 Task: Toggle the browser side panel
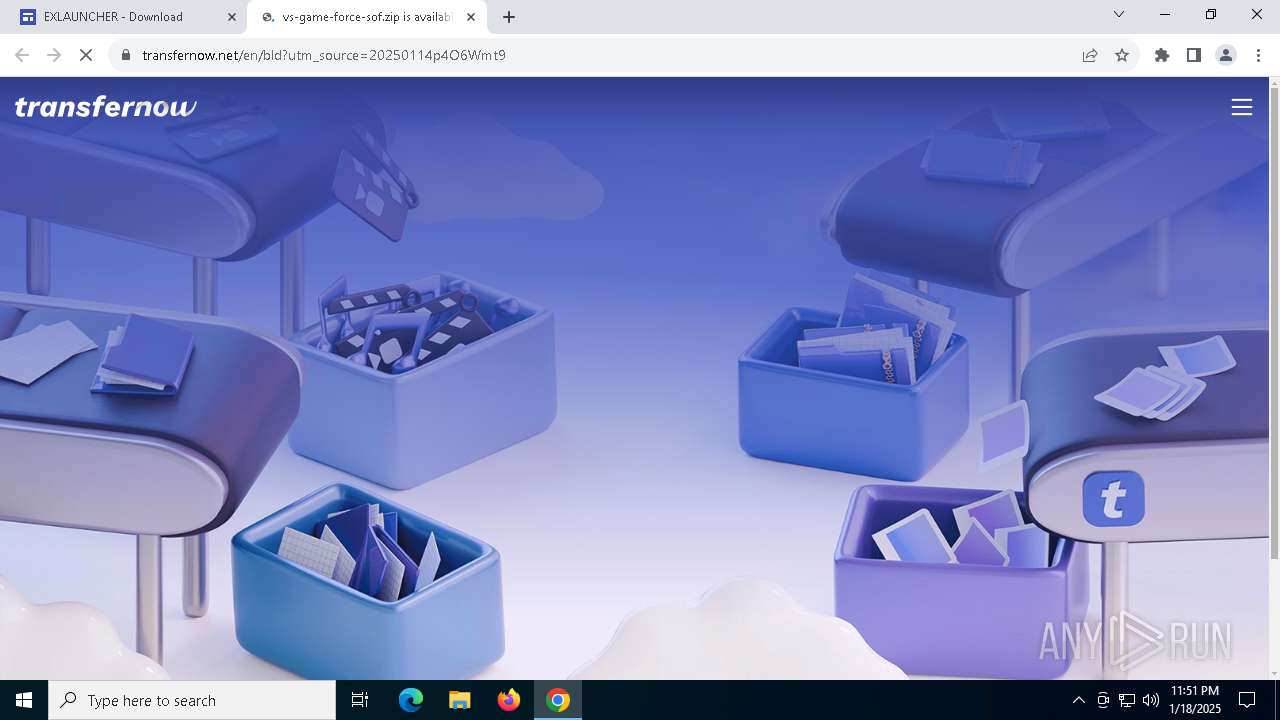tap(1194, 55)
